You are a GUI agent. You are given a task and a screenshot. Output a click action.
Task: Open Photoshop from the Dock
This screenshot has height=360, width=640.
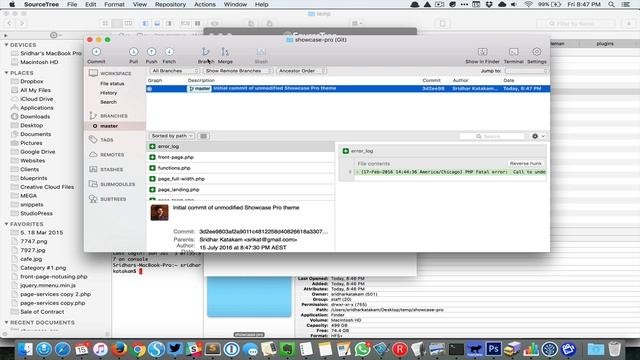coord(493,349)
